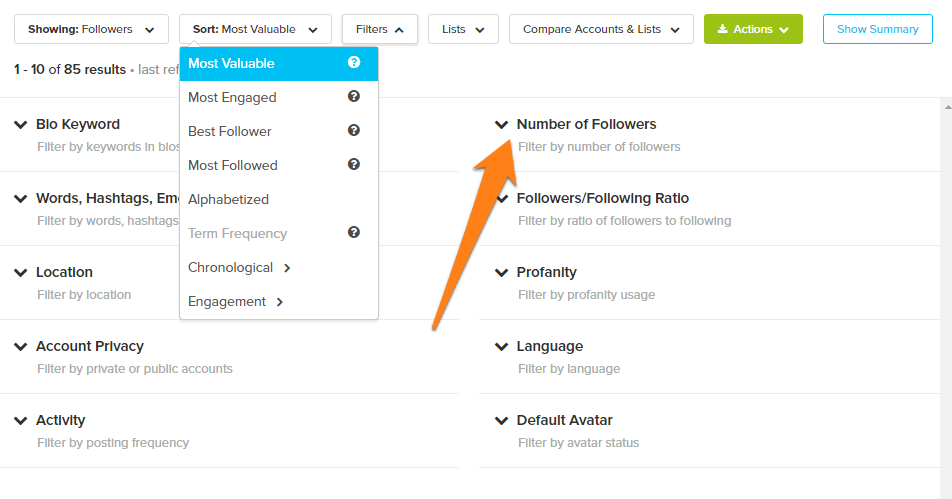The height and width of the screenshot is (499, 952).
Task: Click help icon beside Most Valuable
Action: 354,63
